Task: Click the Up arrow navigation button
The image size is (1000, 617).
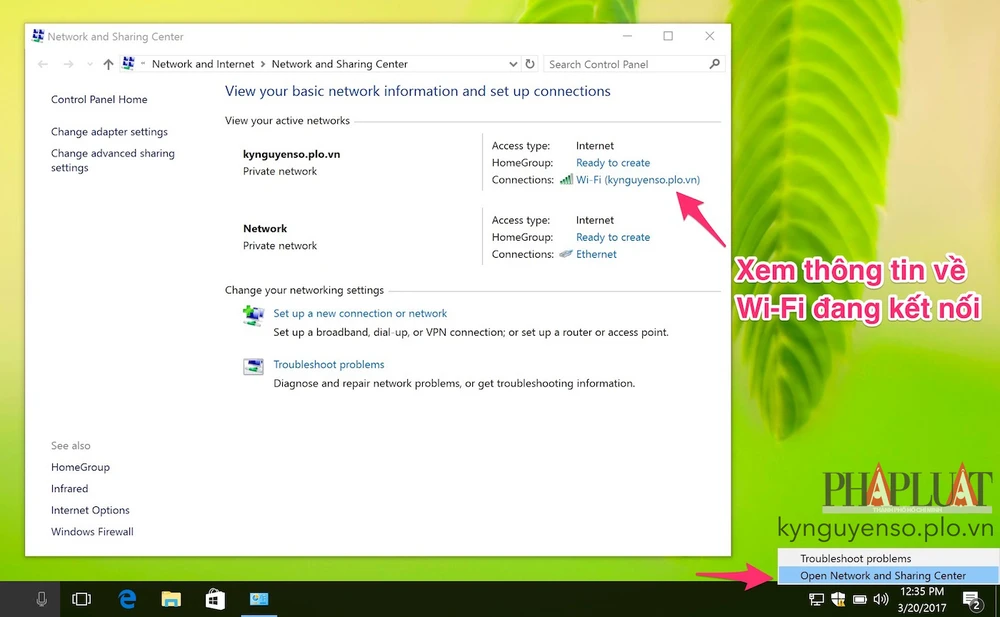Action: (x=108, y=64)
